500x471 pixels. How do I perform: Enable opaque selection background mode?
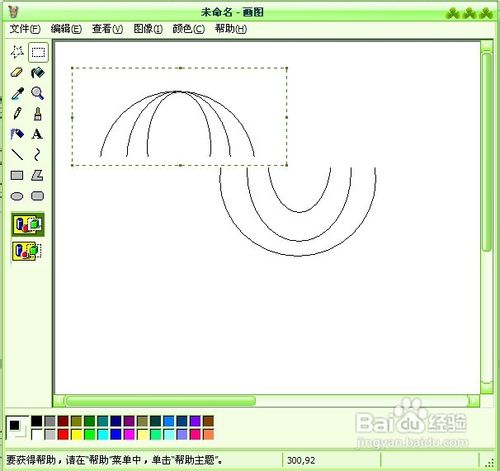pos(28,225)
